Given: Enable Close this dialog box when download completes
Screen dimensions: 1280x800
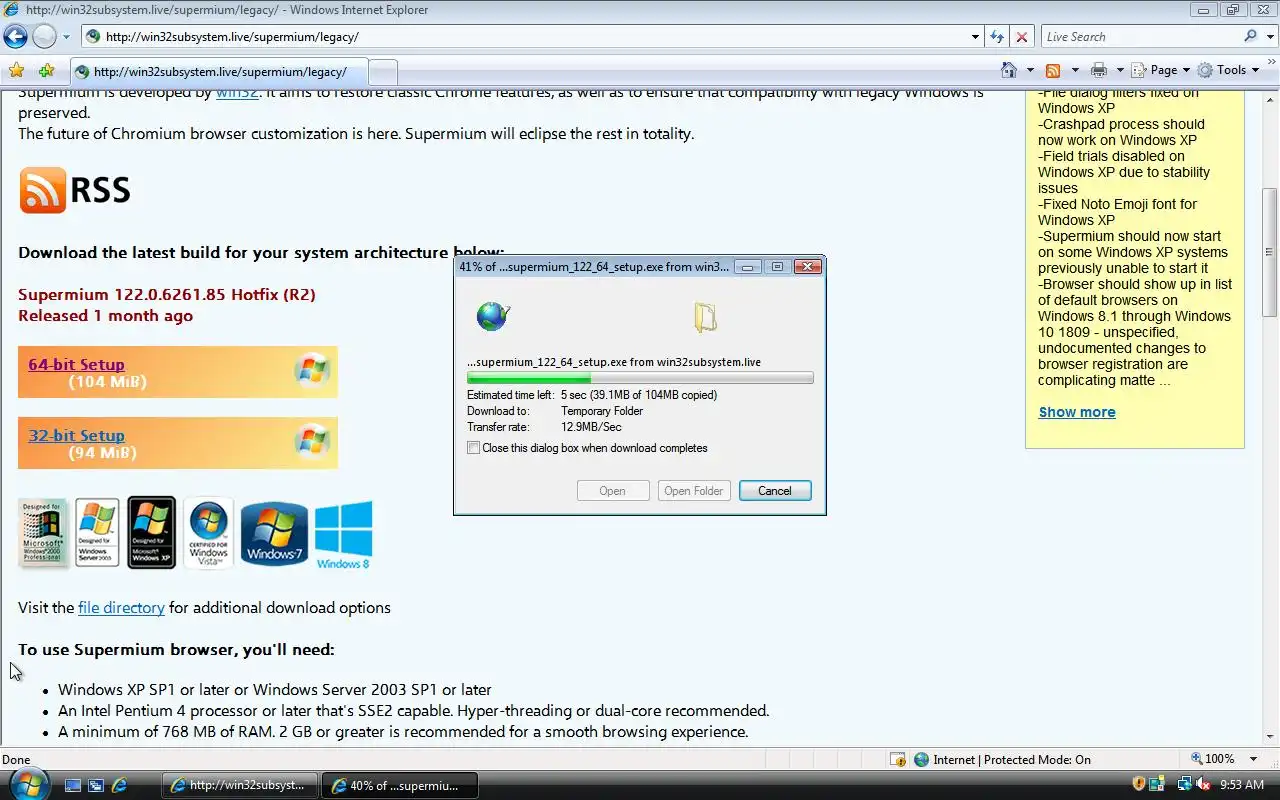Looking at the screenshot, I should pyautogui.click(x=474, y=448).
